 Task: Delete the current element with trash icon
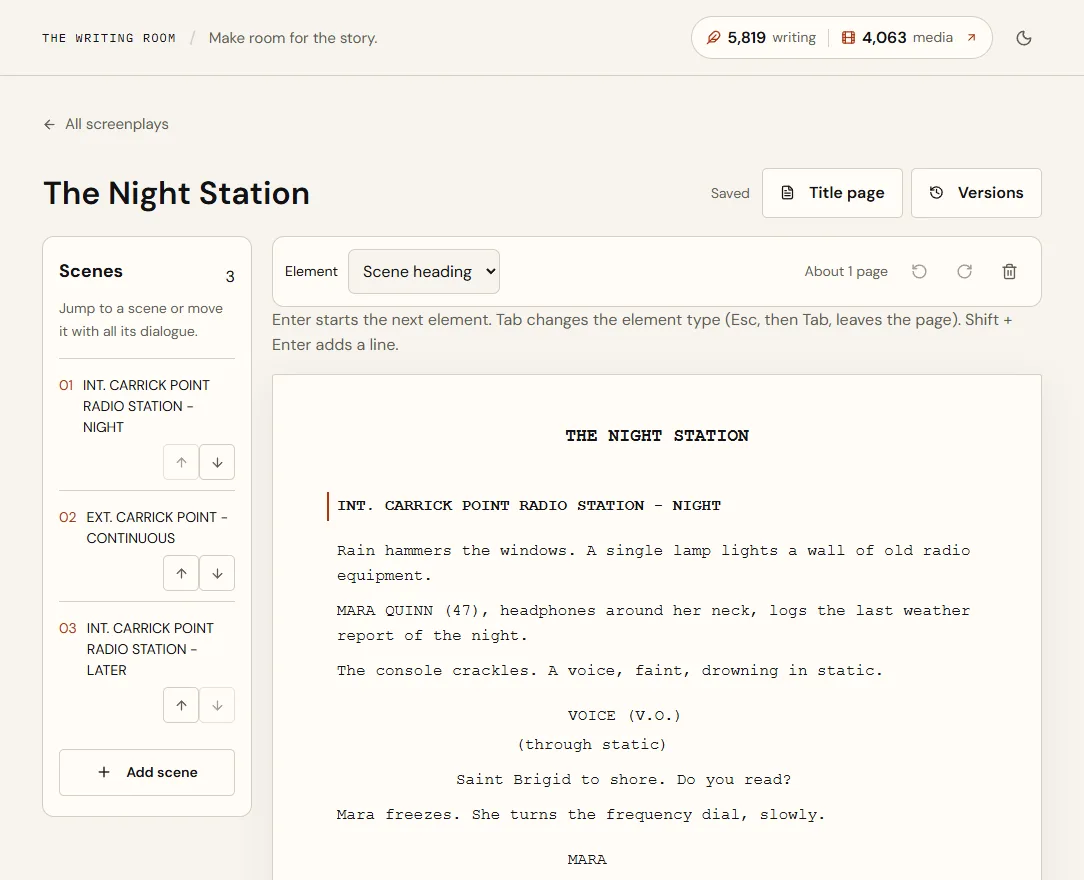click(1009, 272)
